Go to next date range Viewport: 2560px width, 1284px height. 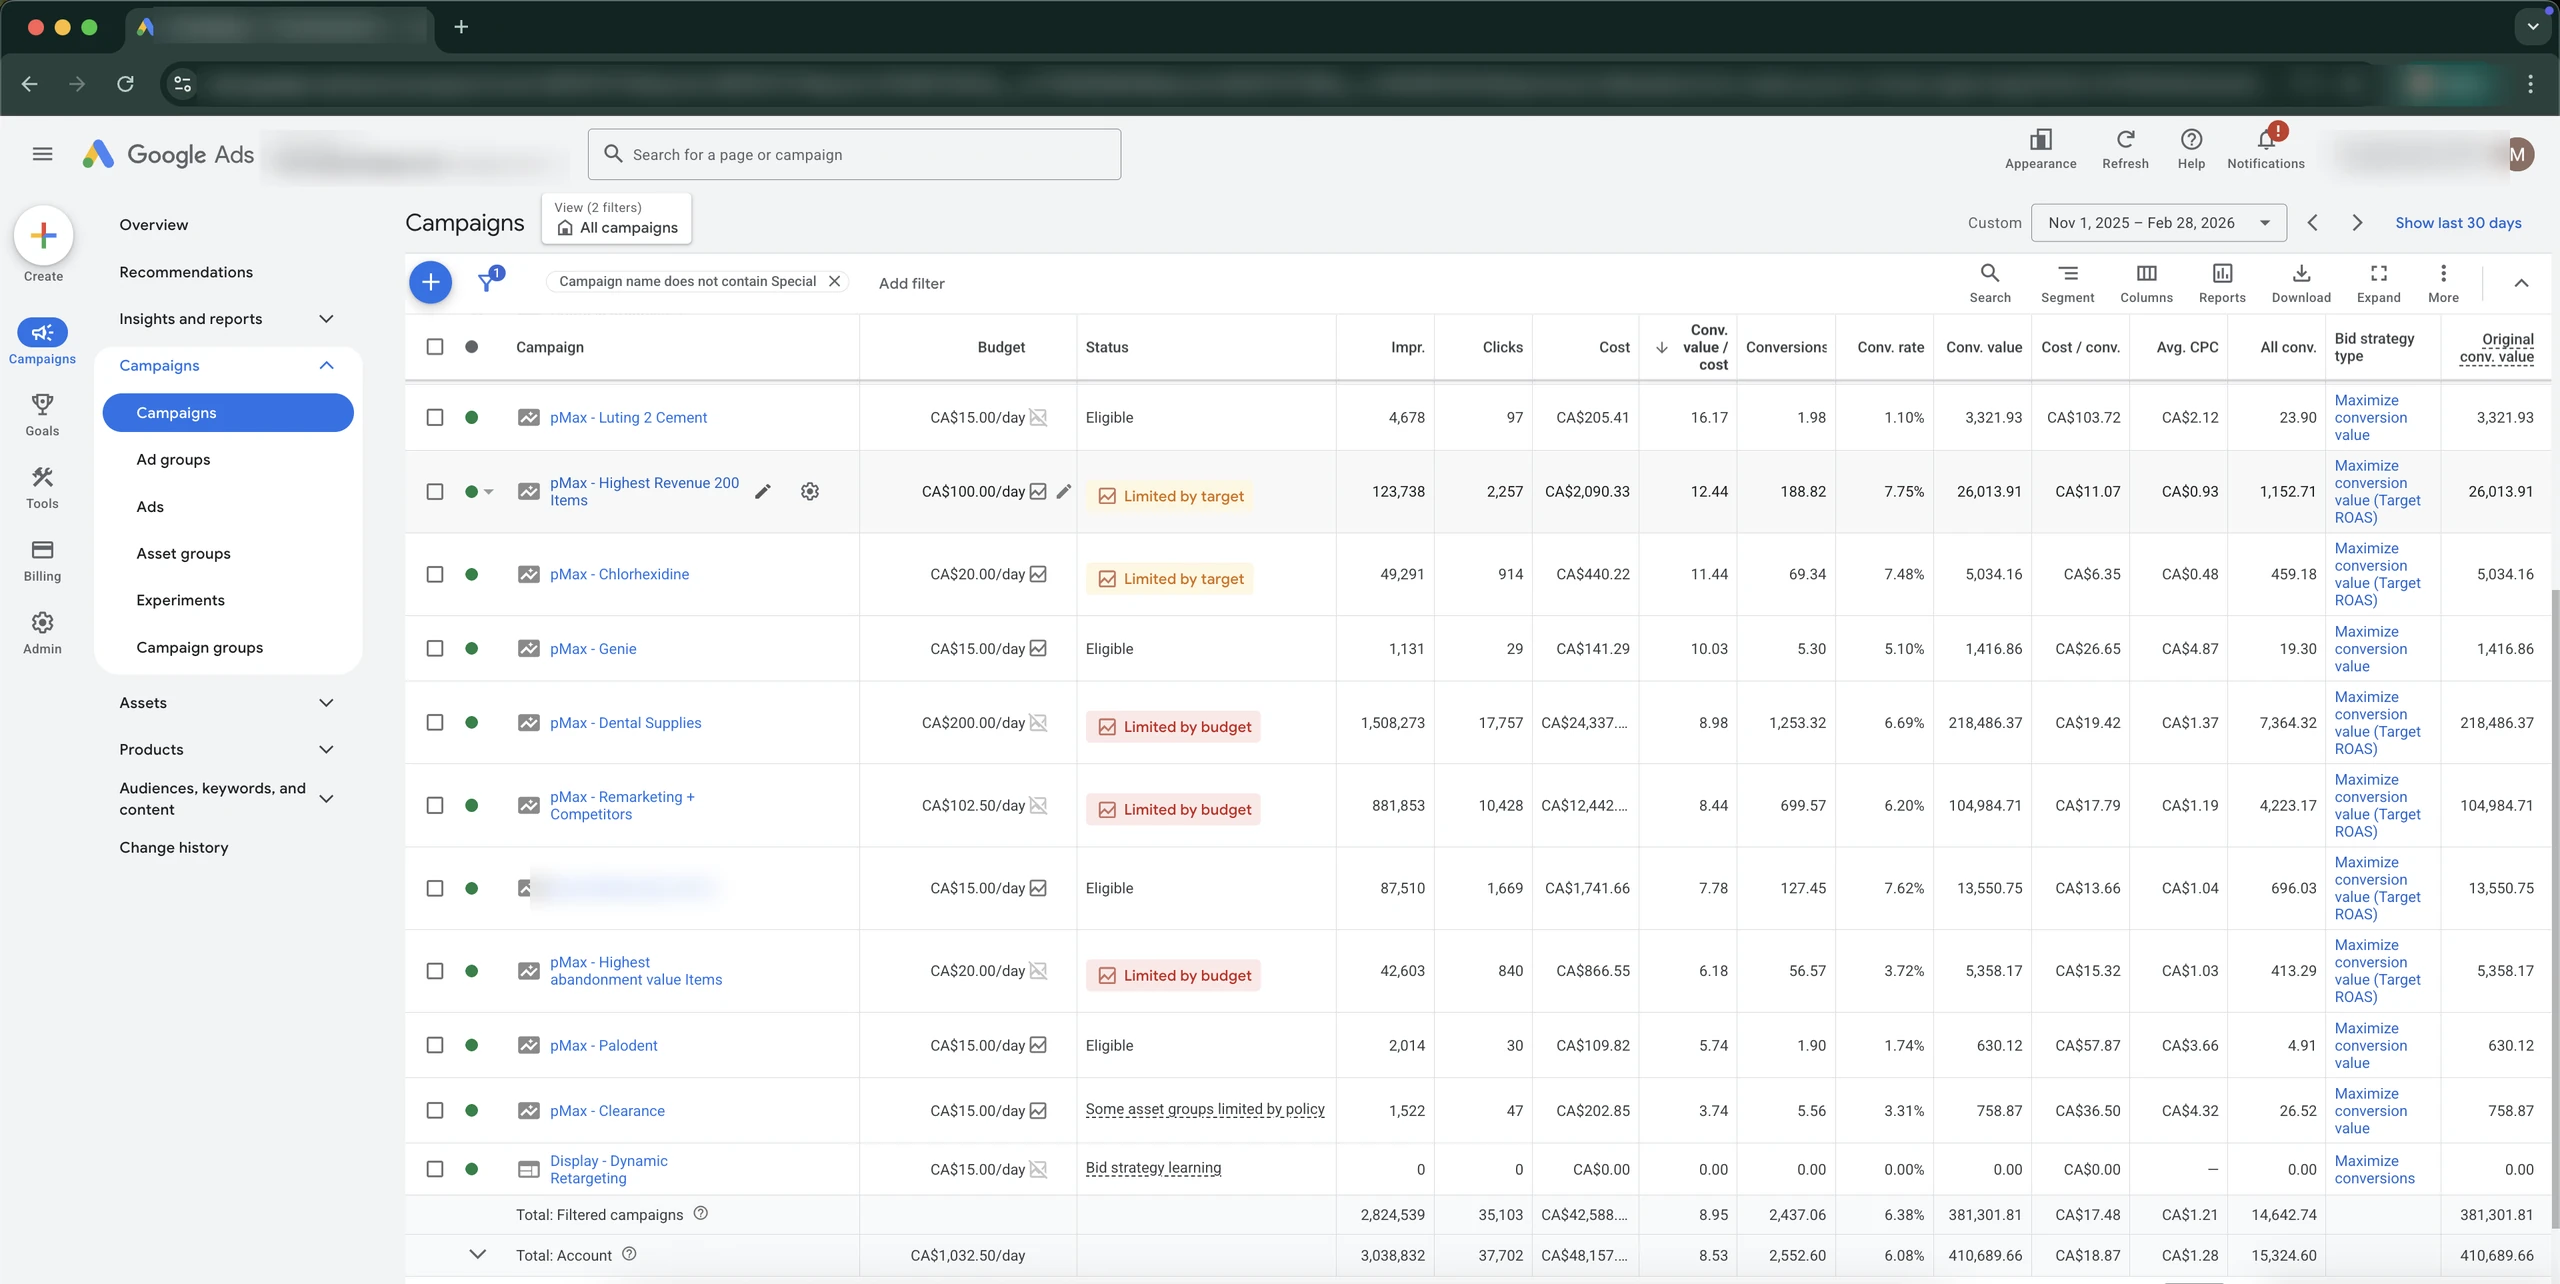pos(2357,223)
